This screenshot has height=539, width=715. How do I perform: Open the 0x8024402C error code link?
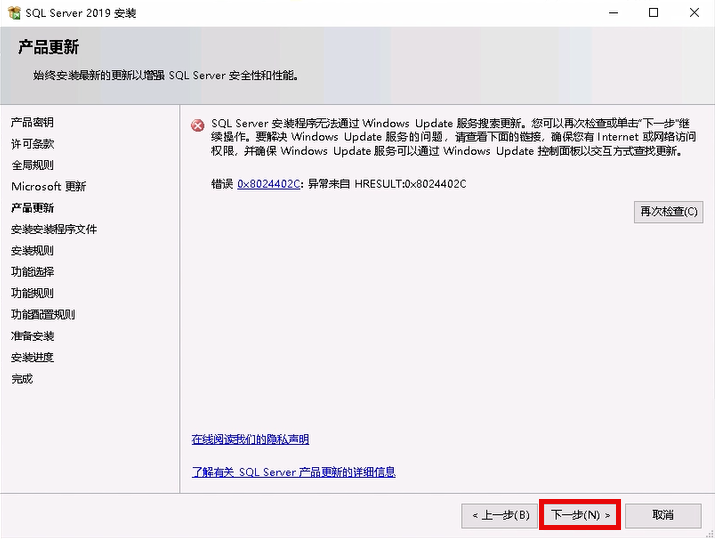[268, 184]
